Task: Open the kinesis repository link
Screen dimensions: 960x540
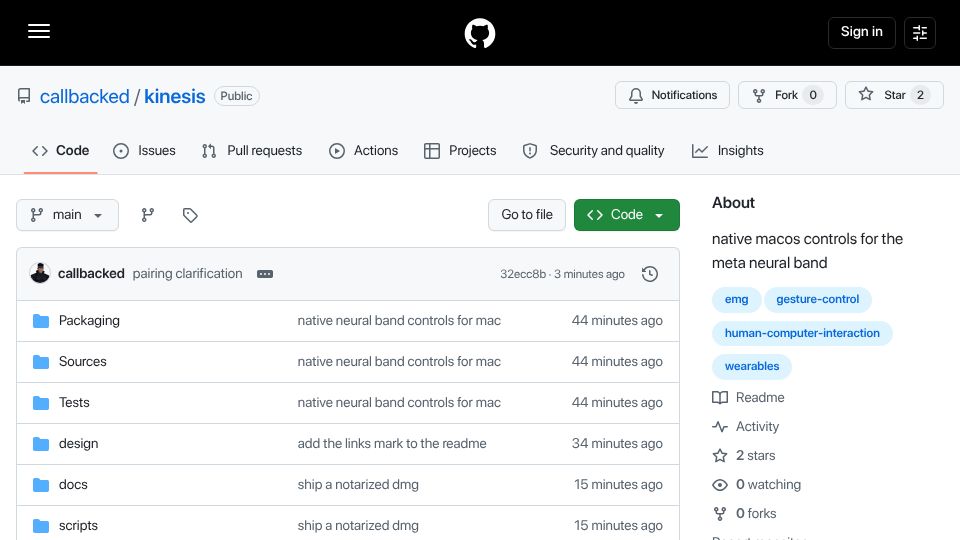Action: [x=174, y=96]
